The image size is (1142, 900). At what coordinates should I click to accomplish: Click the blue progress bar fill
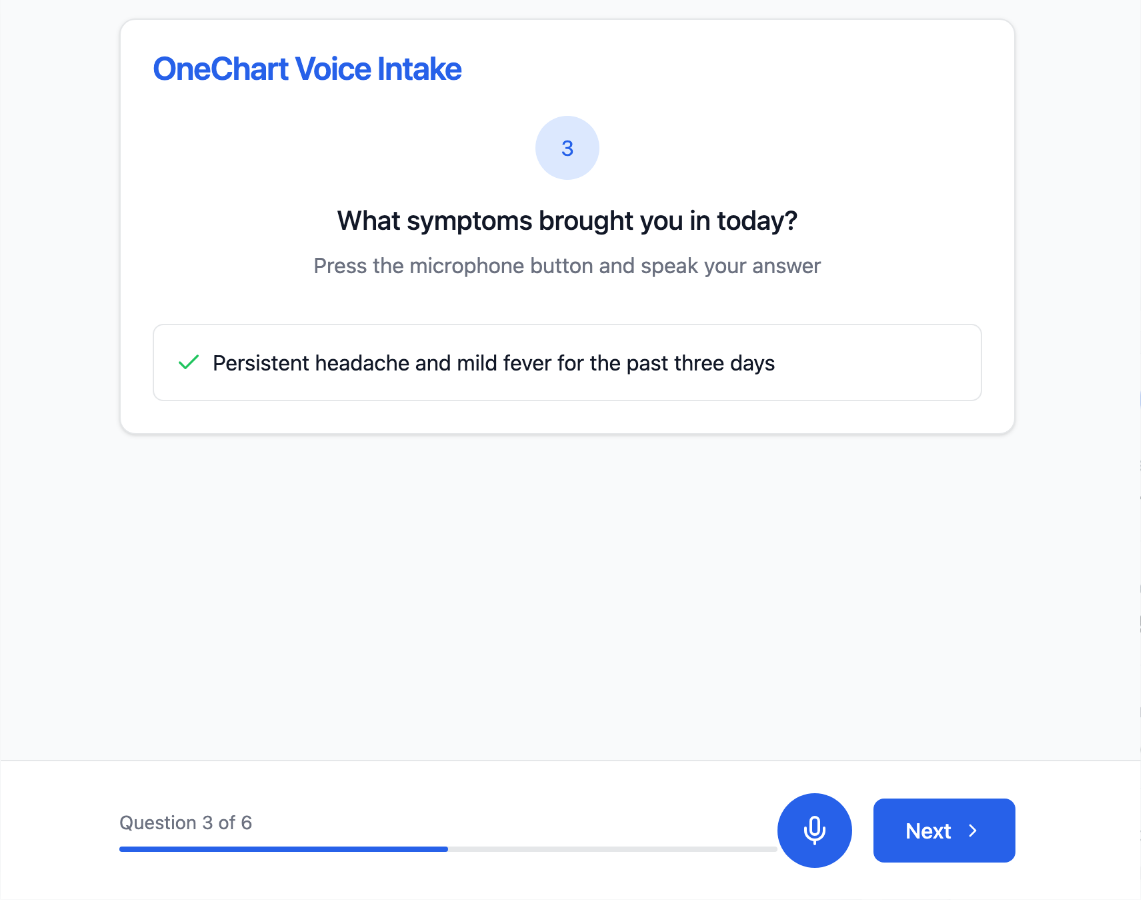[x=283, y=849]
